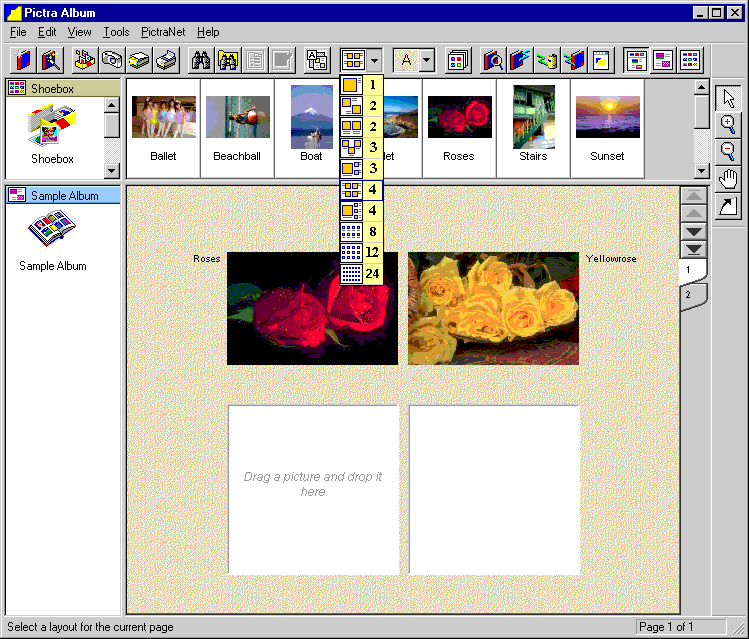Click the Shoebox panel header
Image resolution: width=749 pixels, height=639 pixels.
click(63, 88)
